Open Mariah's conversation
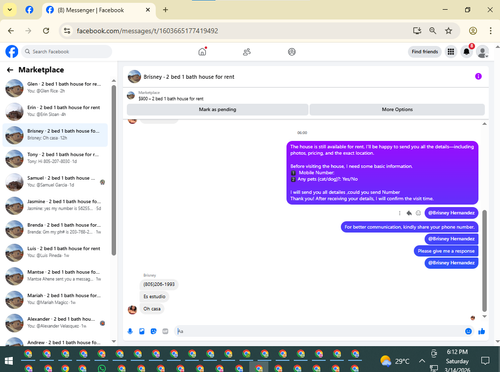 tap(55, 299)
